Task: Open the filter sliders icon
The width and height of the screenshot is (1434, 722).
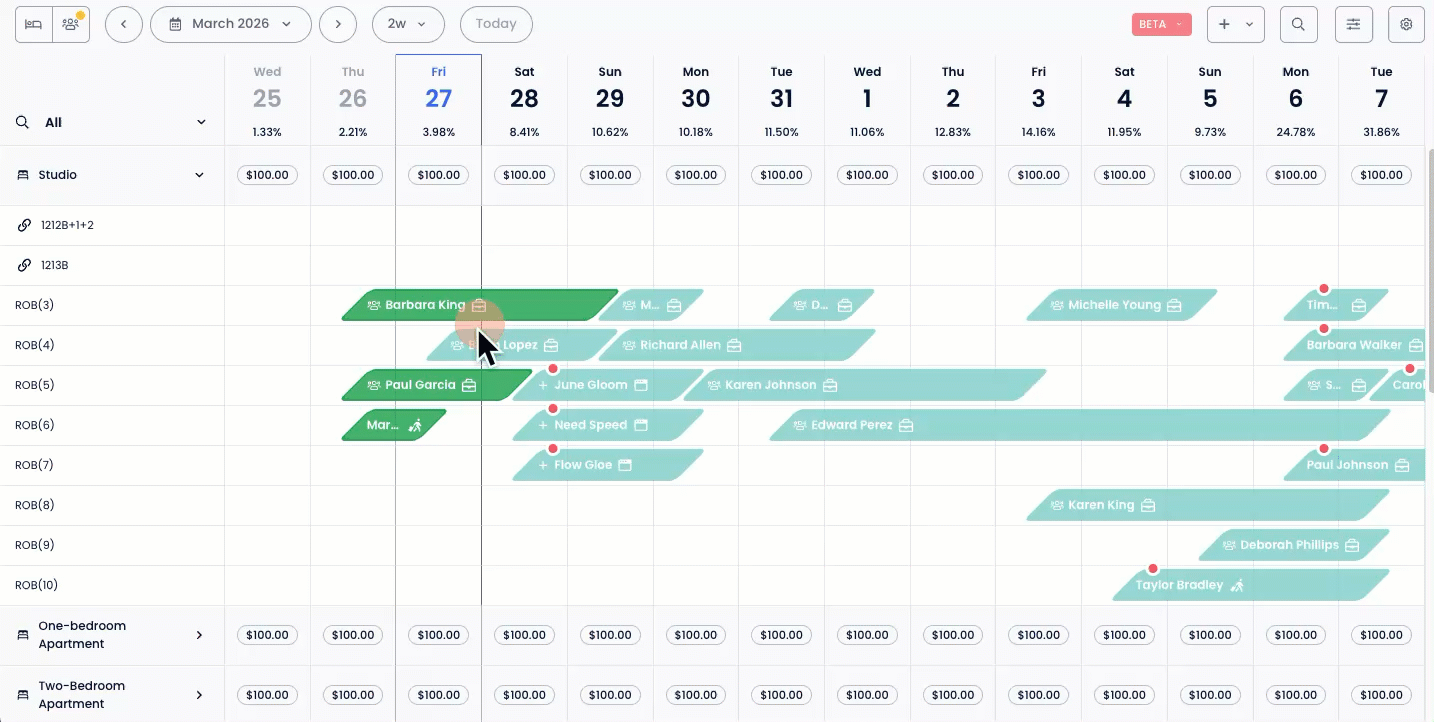Action: [1354, 24]
